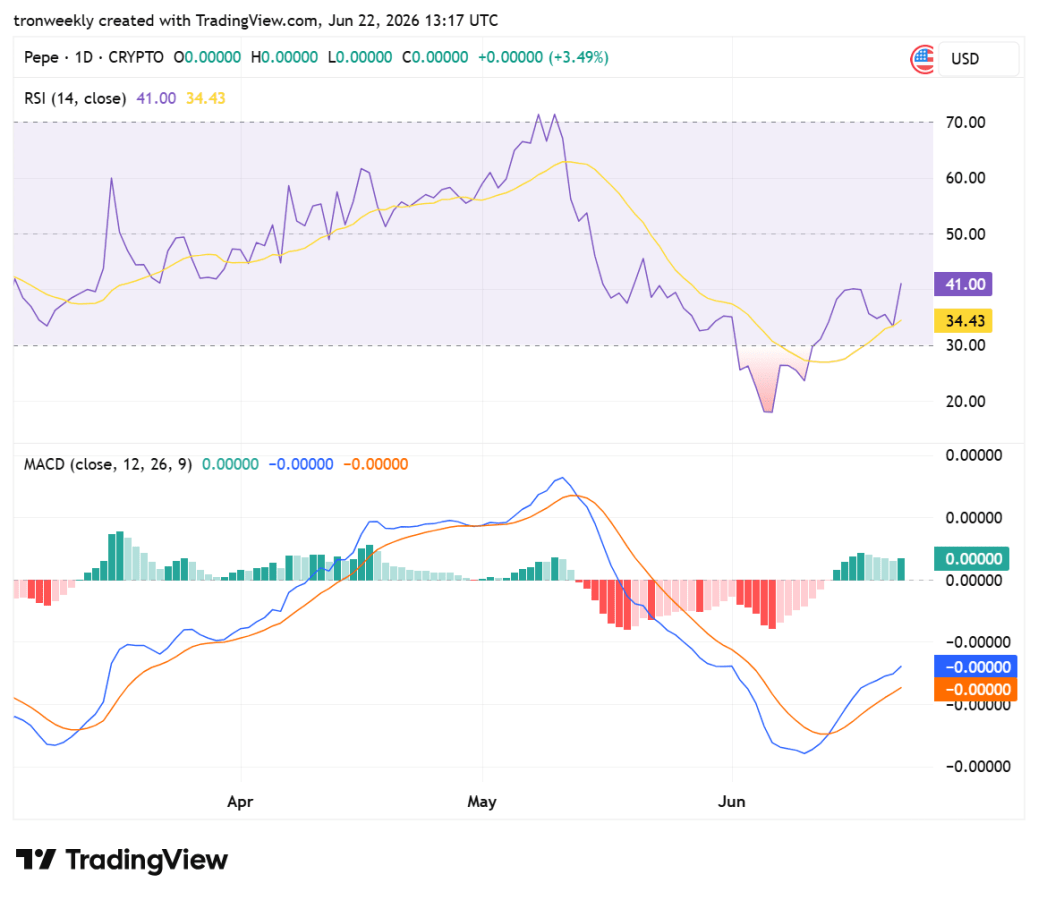Screen dimensions: 1038x900
Task: Click the yellow RSI MA value 34.43 in legend
Action: (205, 99)
